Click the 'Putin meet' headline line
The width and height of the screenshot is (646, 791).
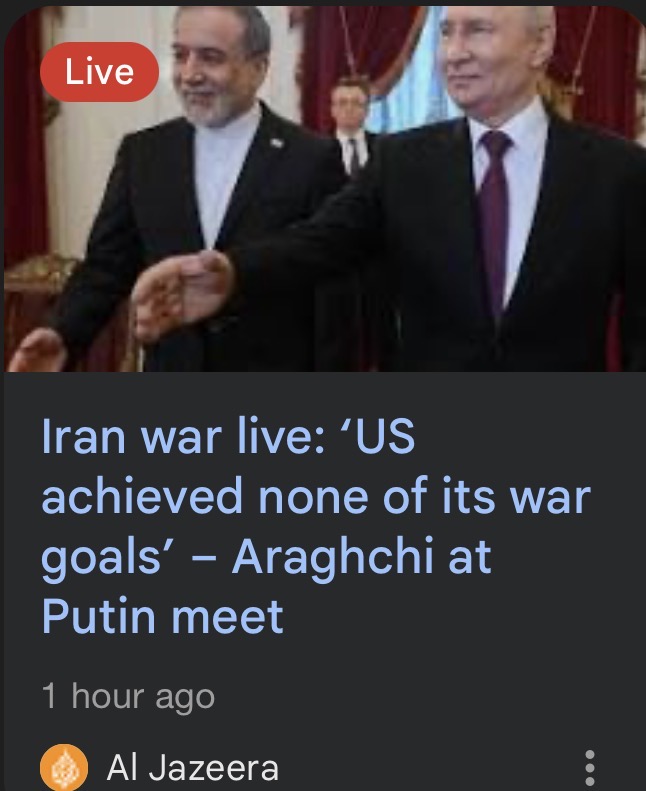[x=162, y=616]
